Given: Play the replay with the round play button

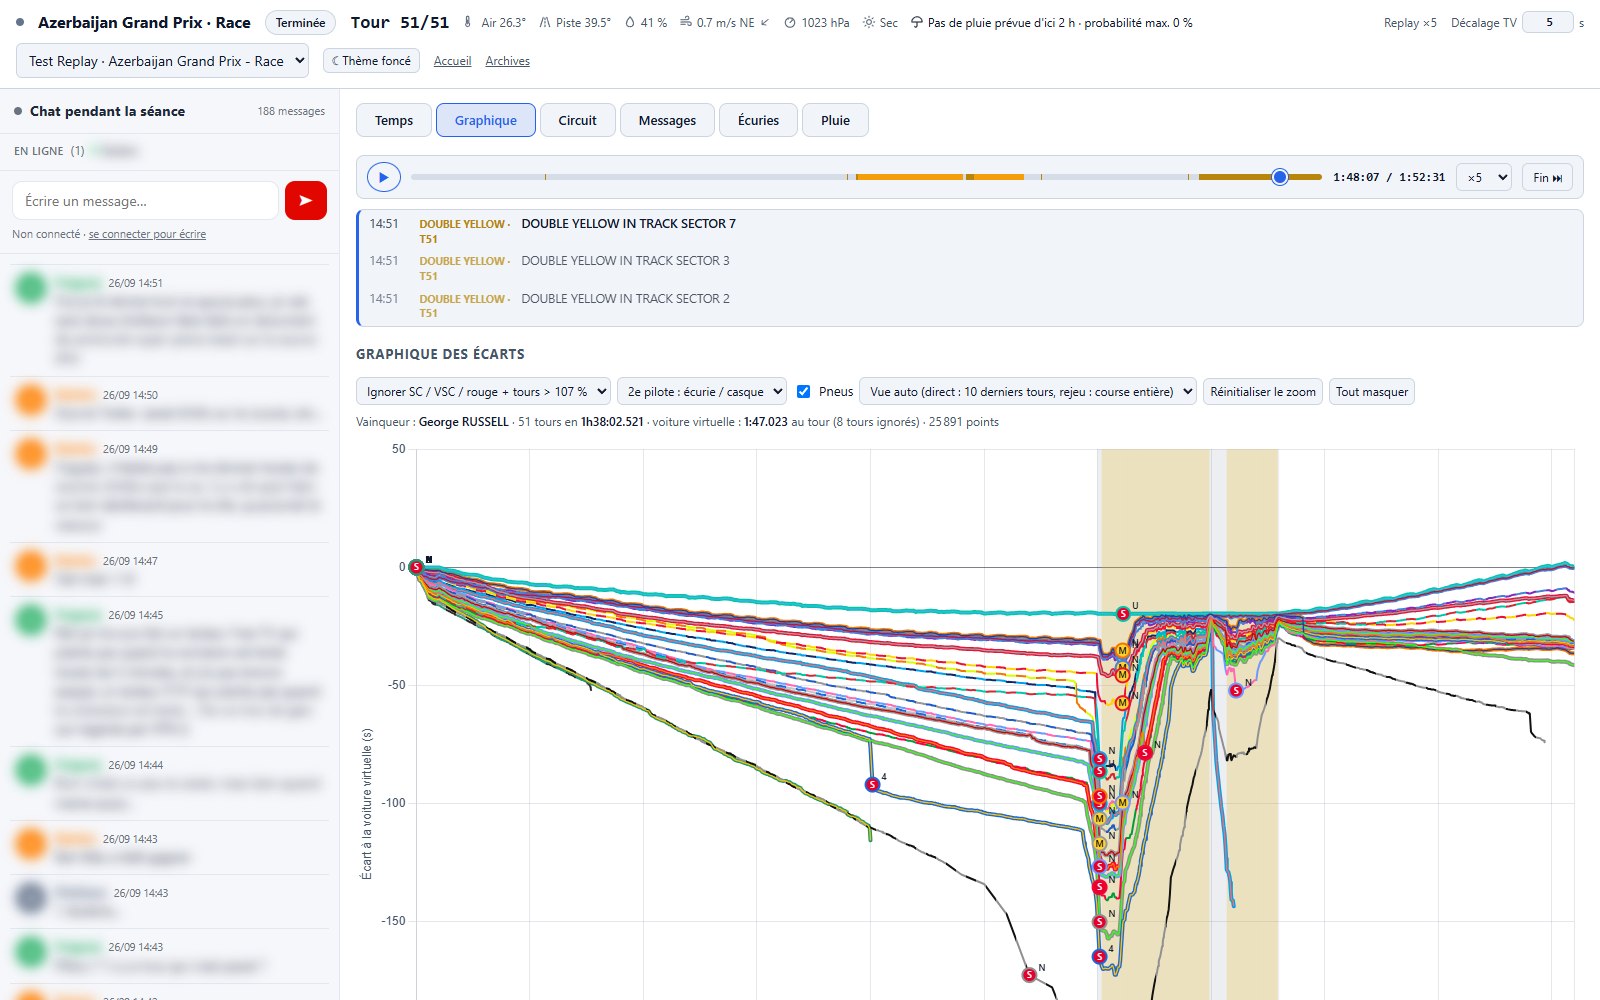Looking at the screenshot, I should [383, 177].
